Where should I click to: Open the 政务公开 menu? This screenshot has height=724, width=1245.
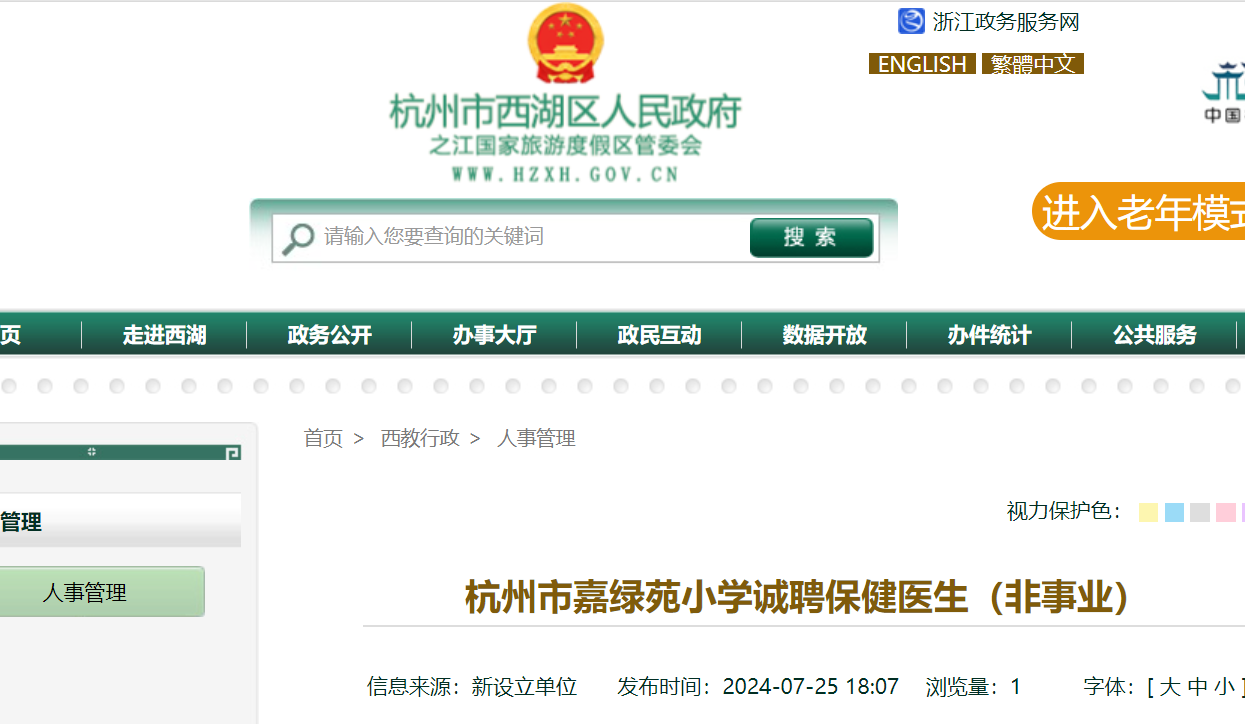coord(329,335)
